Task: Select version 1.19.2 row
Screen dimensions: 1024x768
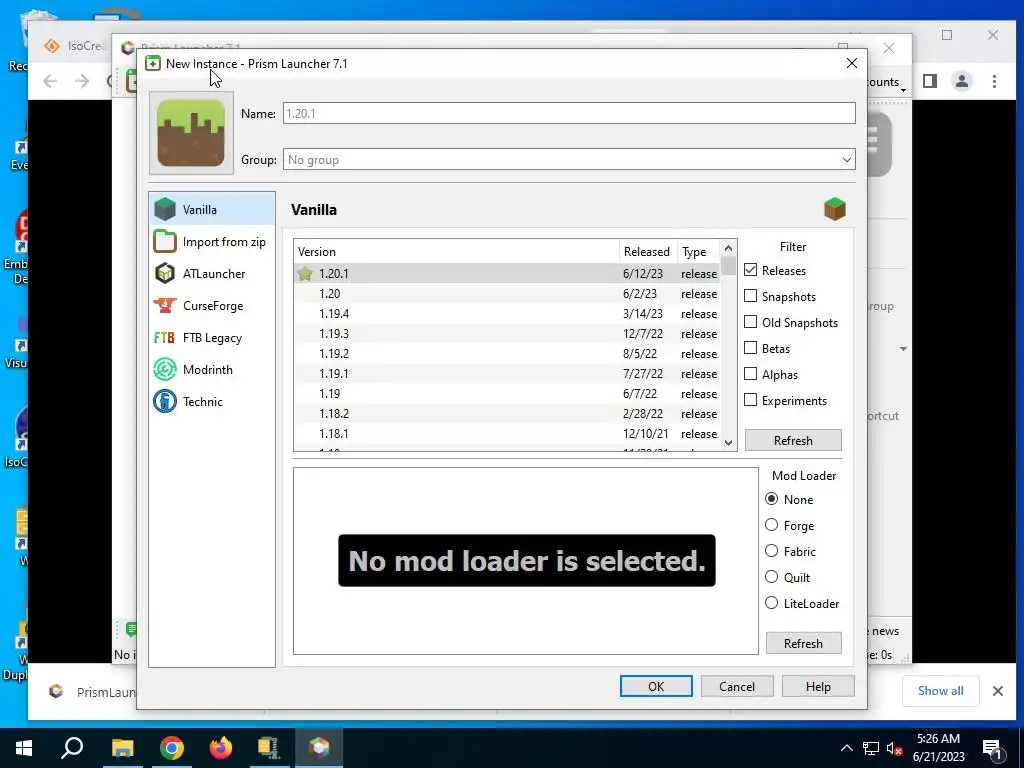Action: [507, 354]
